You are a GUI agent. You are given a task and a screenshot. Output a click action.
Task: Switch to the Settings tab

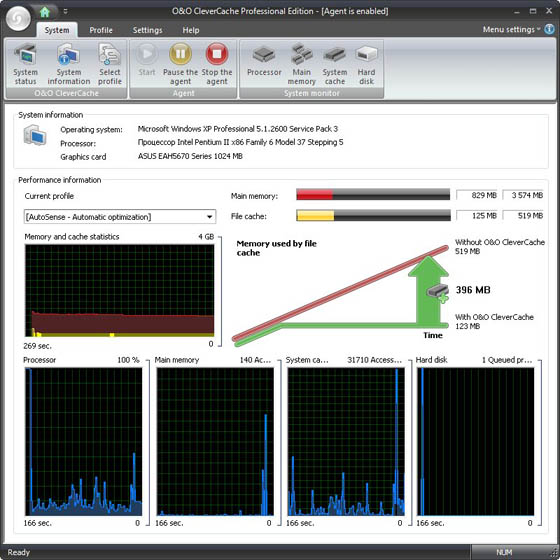click(148, 30)
